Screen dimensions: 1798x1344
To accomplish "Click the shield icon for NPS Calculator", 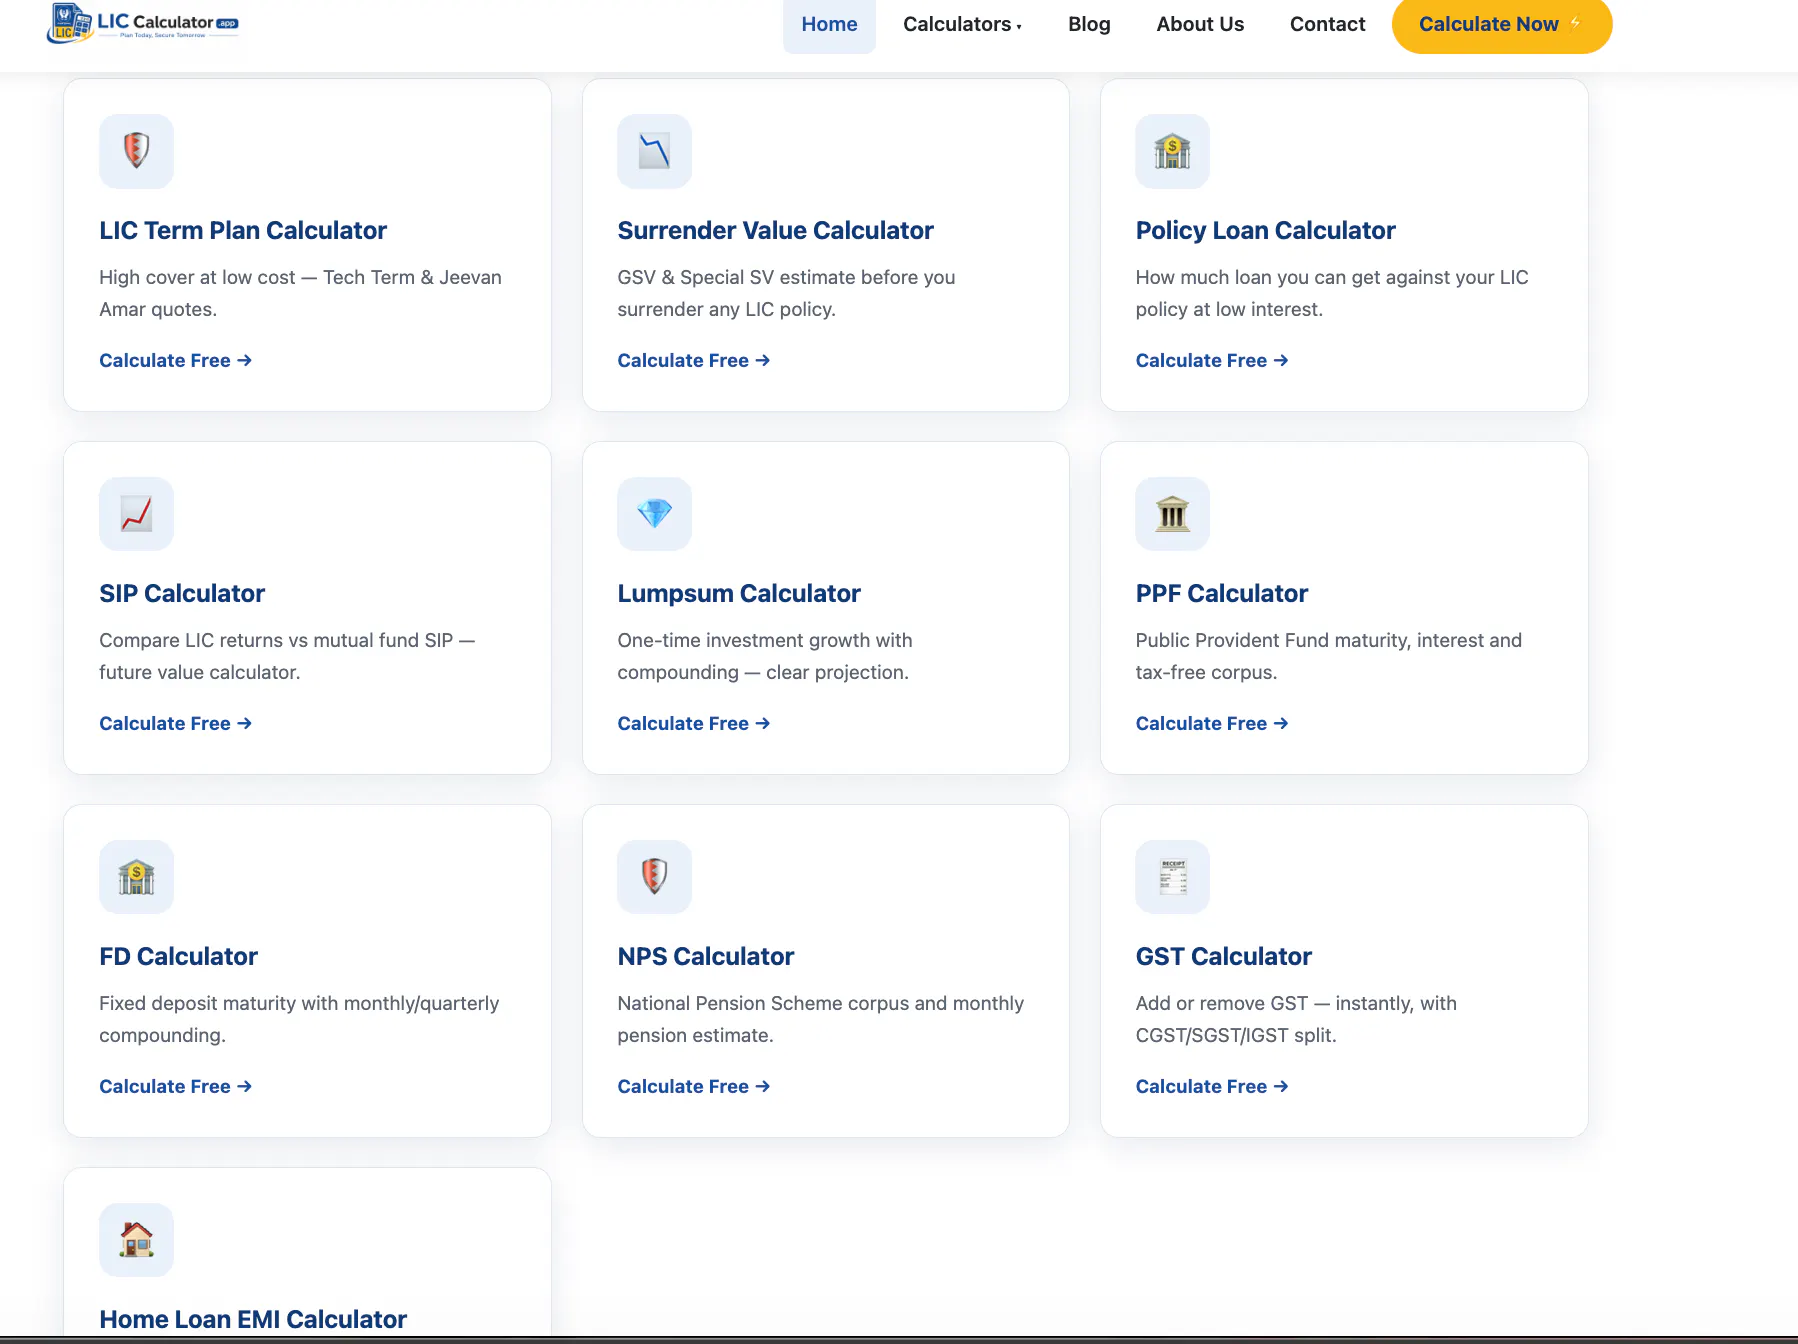I will 654,877.
